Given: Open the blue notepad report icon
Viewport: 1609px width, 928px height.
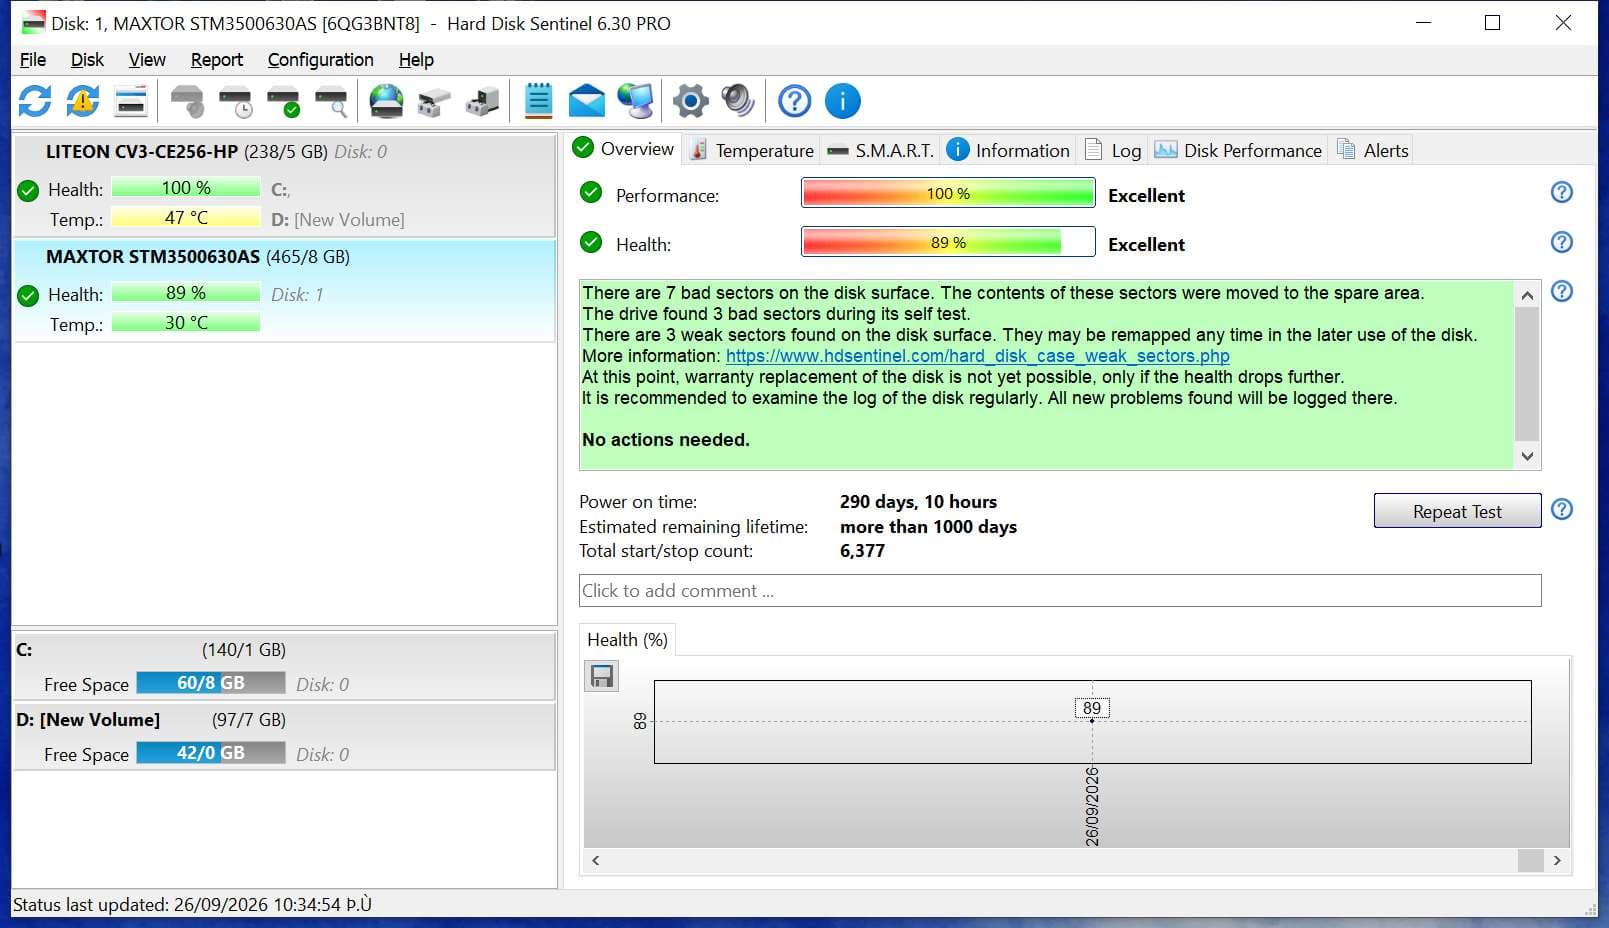Looking at the screenshot, I should [539, 101].
